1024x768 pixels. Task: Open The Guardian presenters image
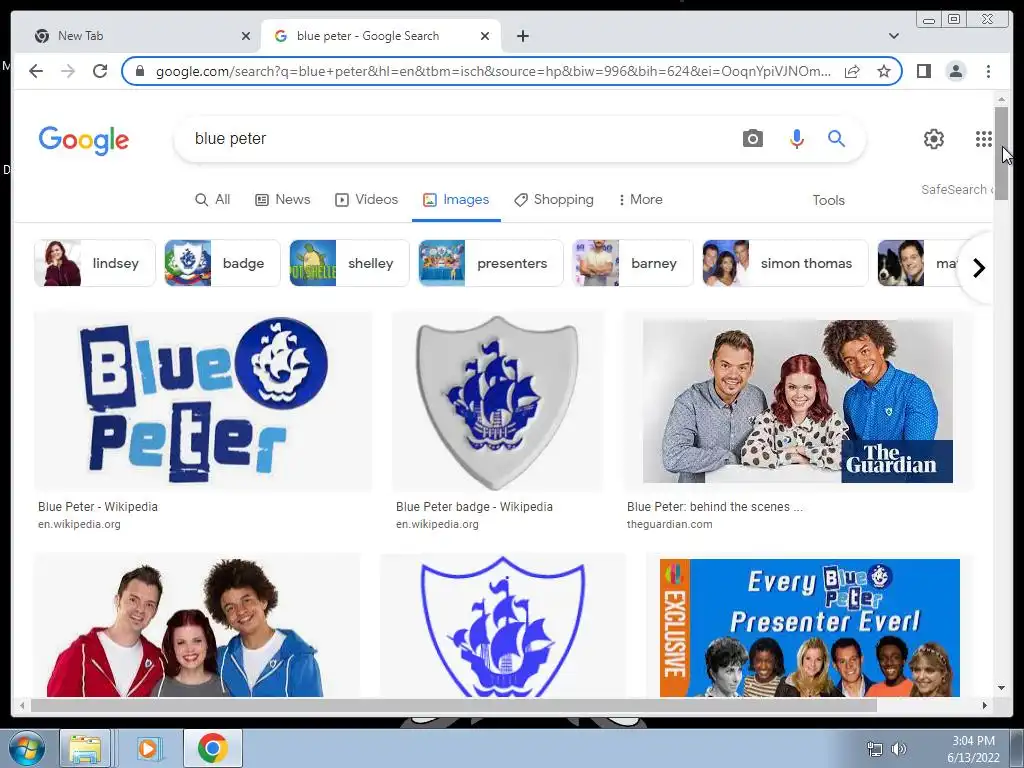pos(798,401)
